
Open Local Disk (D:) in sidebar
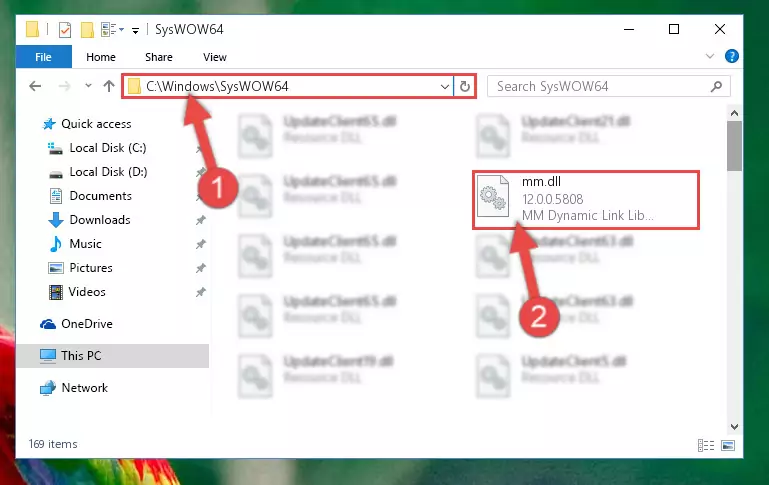(x=108, y=172)
